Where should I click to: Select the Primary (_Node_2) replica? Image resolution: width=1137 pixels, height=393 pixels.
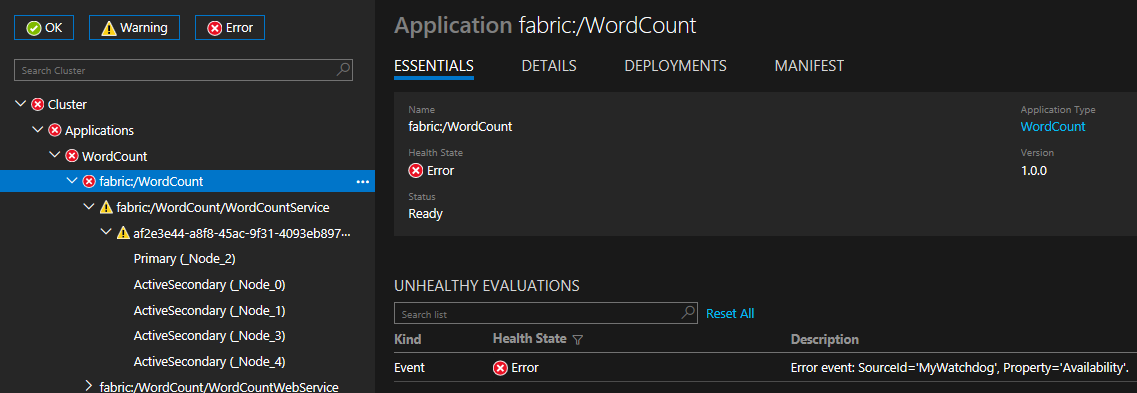pyautogui.click(x=185, y=259)
